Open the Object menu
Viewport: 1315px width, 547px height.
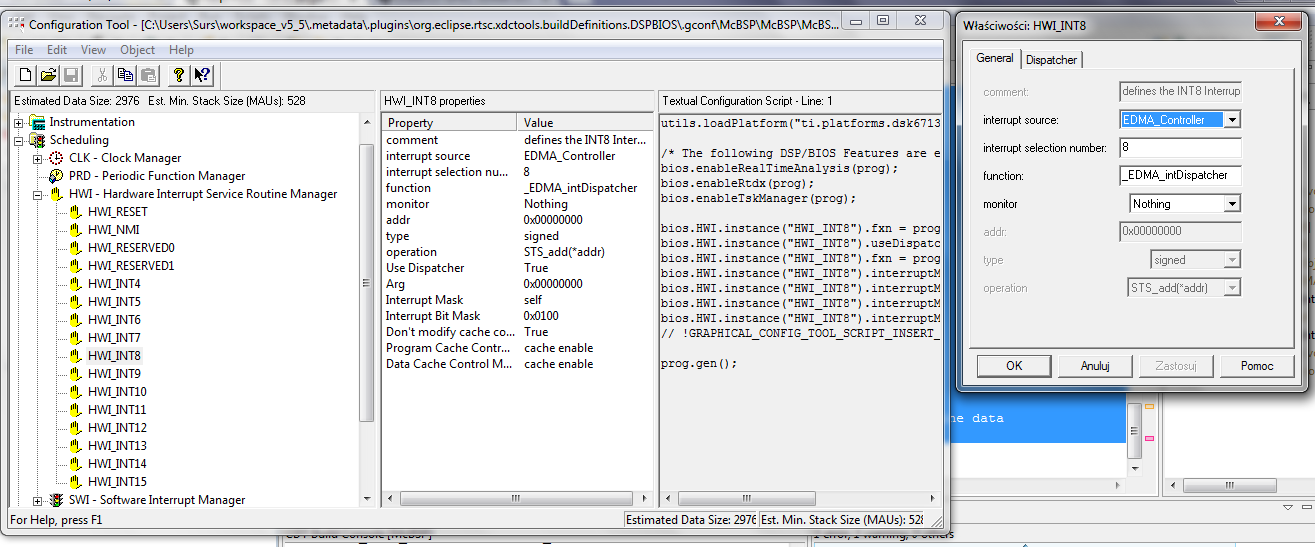[137, 50]
